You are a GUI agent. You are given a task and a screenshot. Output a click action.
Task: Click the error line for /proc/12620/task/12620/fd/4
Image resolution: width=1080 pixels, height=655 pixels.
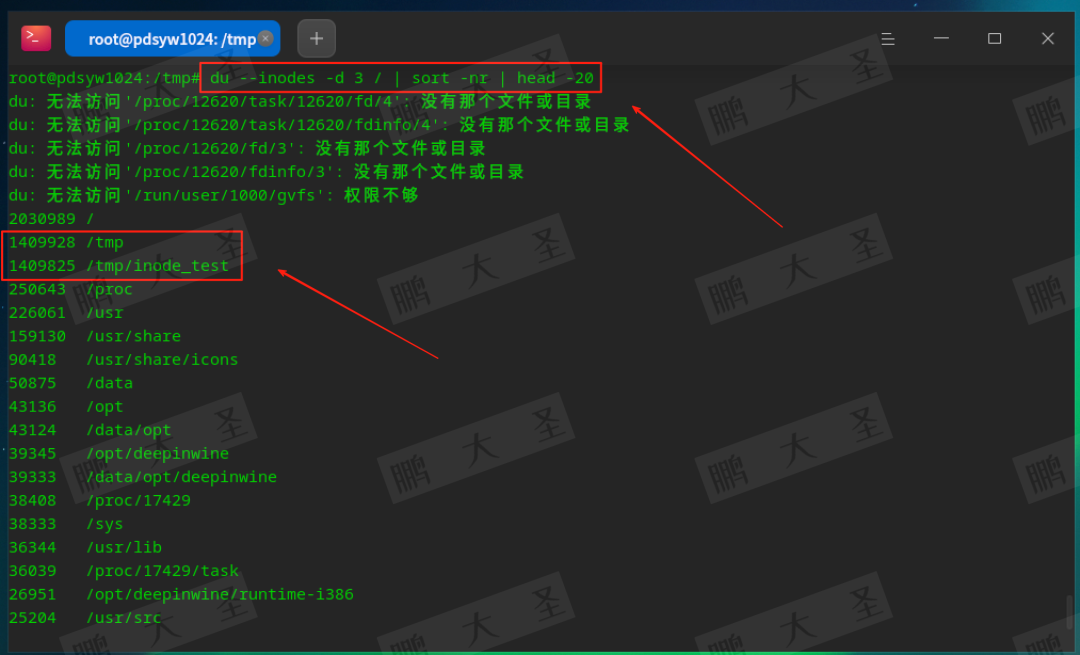tap(300, 101)
